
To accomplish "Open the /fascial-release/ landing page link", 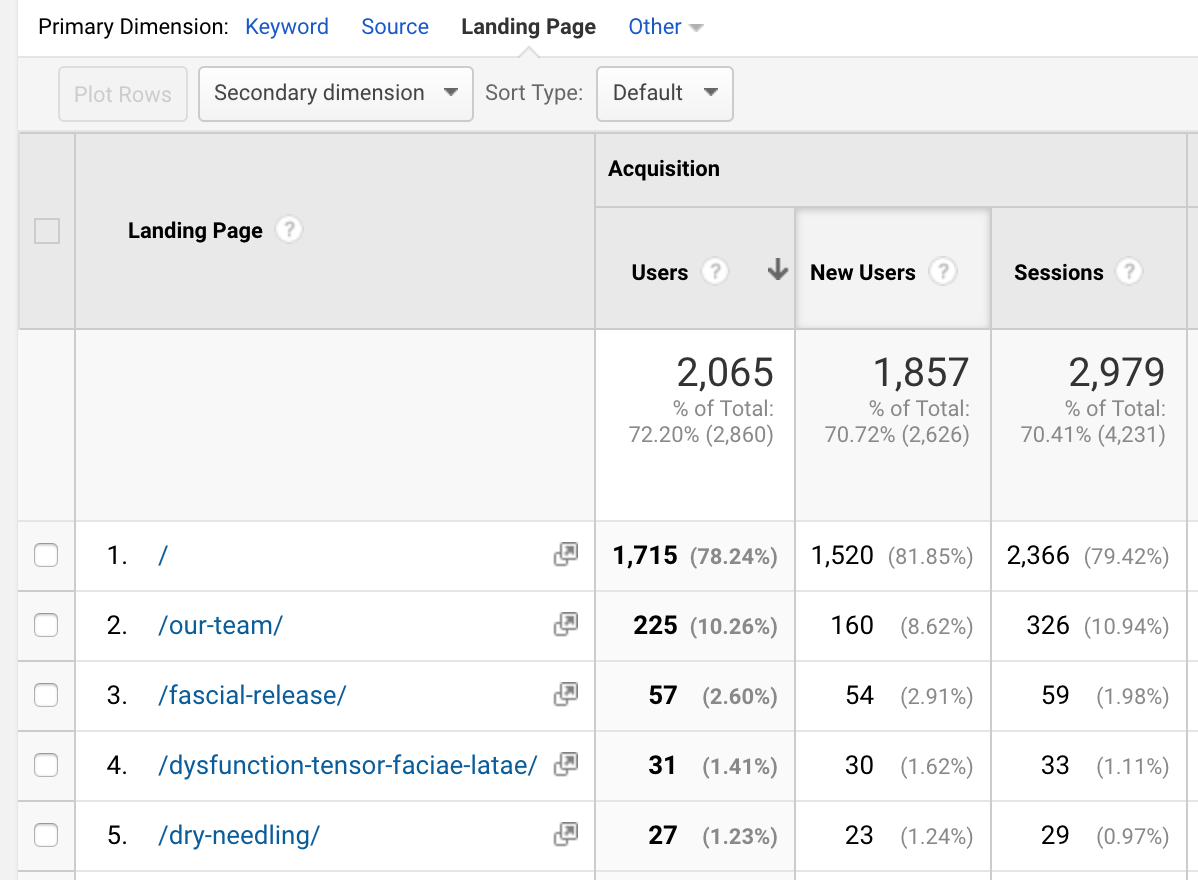I will click(252, 695).
